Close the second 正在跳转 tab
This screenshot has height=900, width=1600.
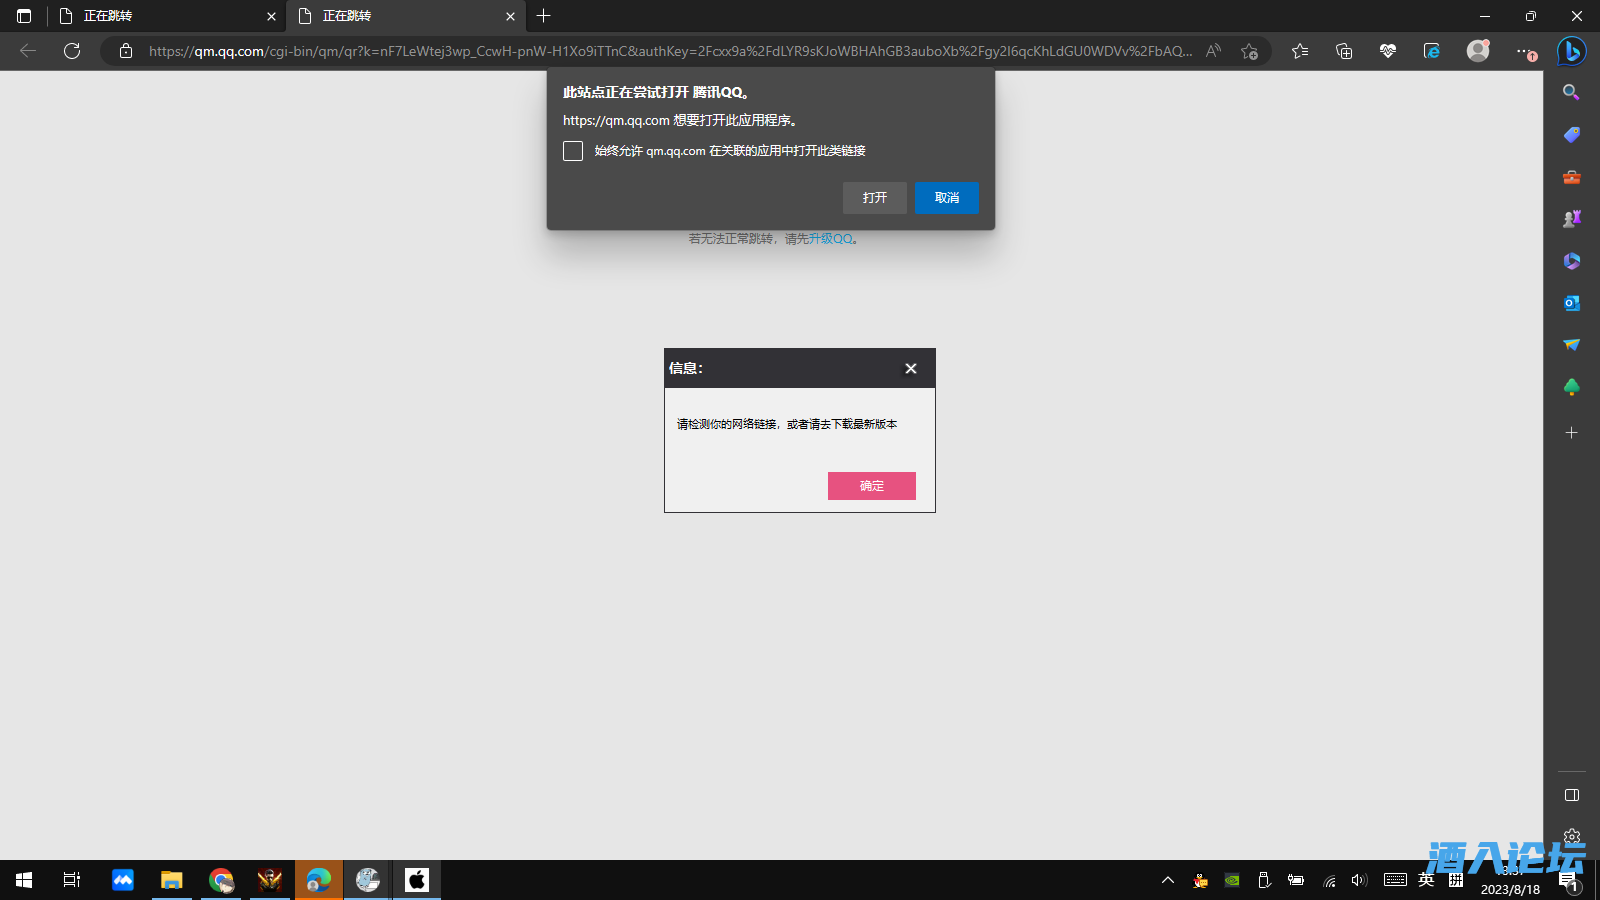tap(510, 16)
